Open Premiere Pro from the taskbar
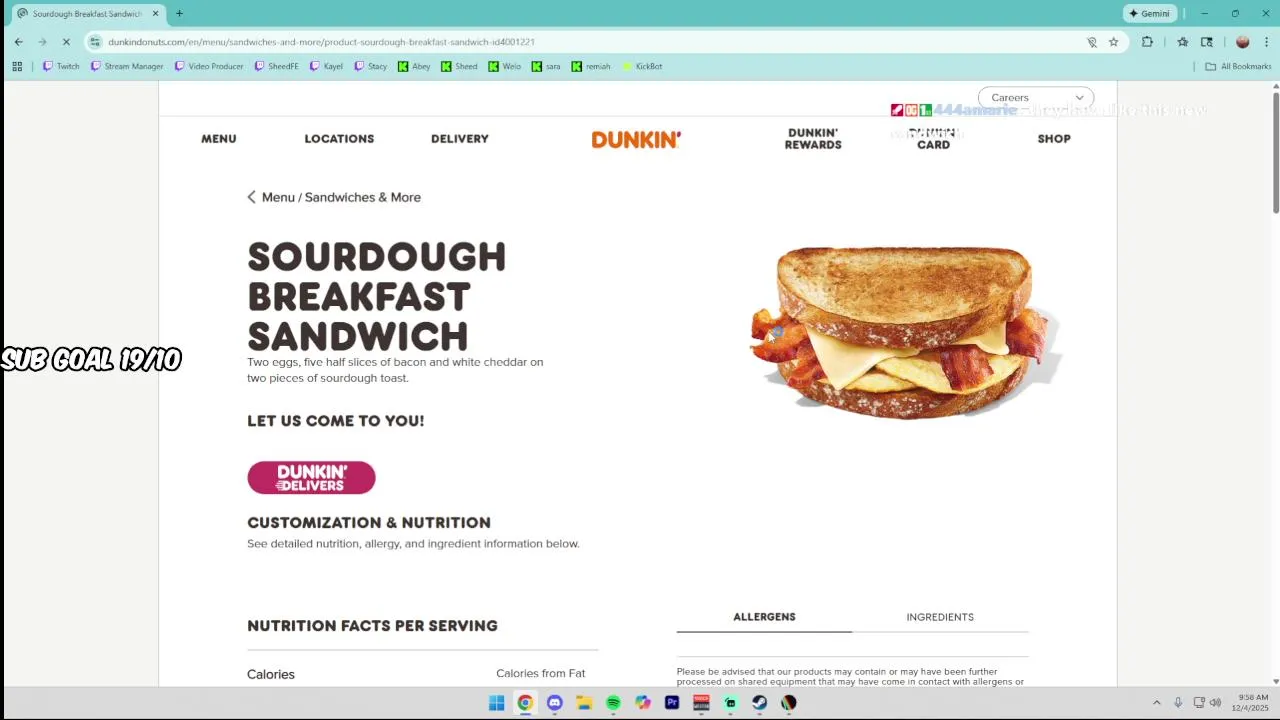1280x720 pixels. pyautogui.click(x=672, y=703)
